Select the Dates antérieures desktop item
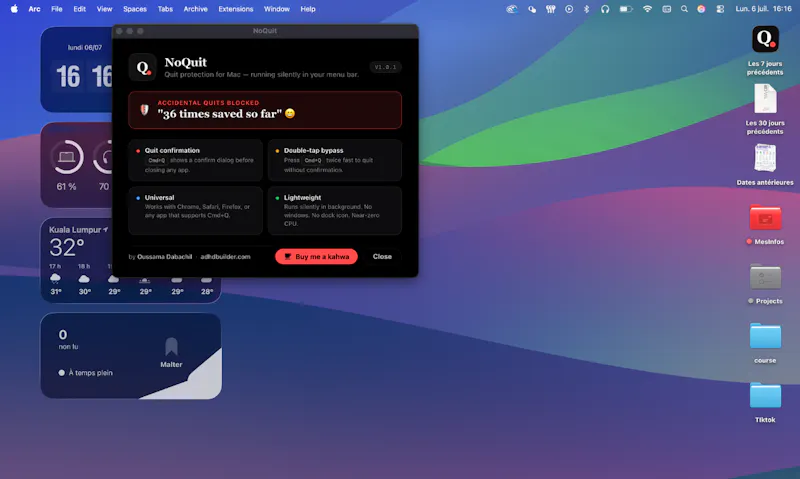The height and width of the screenshot is (479, 800). [765, 158]
